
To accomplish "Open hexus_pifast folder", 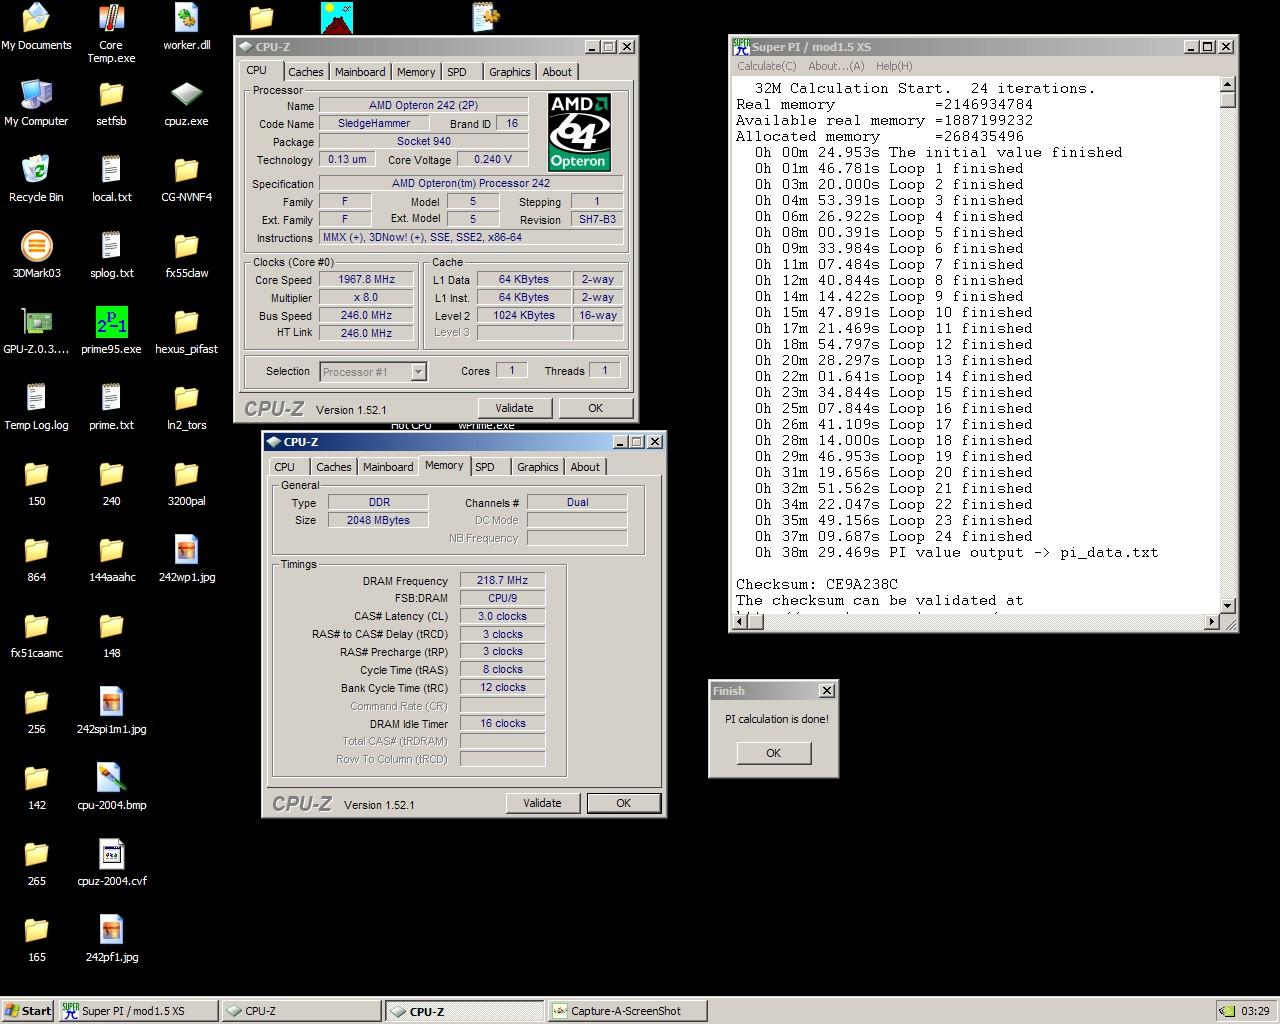I will (186, 331).
